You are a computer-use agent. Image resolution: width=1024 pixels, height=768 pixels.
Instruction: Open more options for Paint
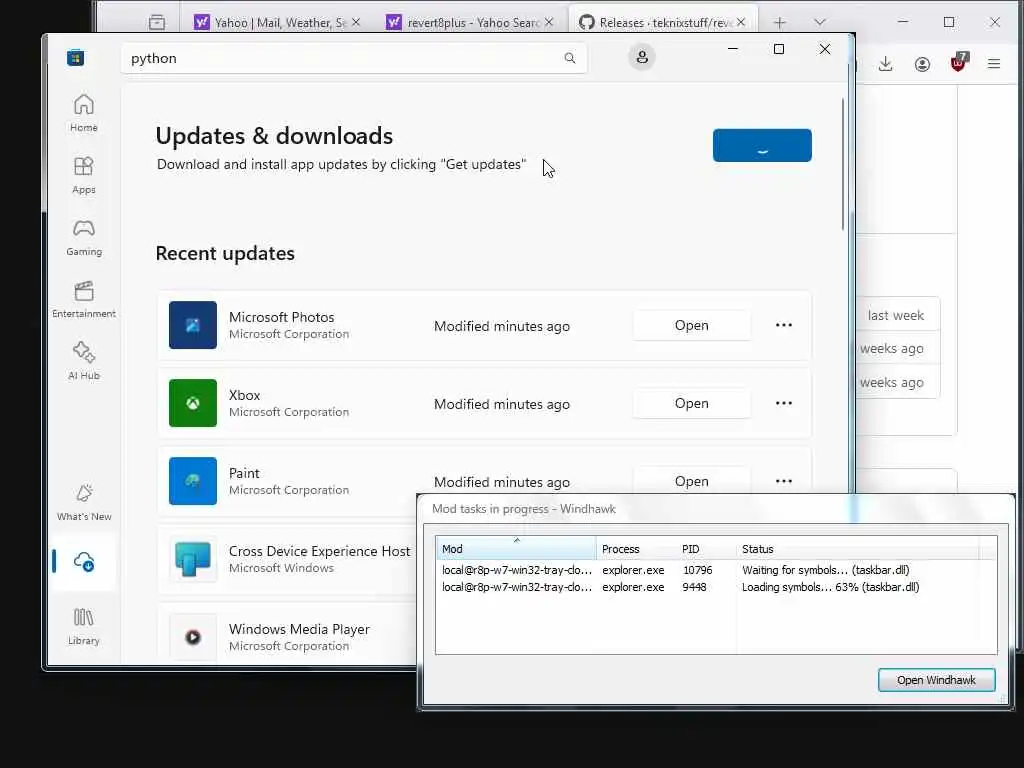click(784, 481)
